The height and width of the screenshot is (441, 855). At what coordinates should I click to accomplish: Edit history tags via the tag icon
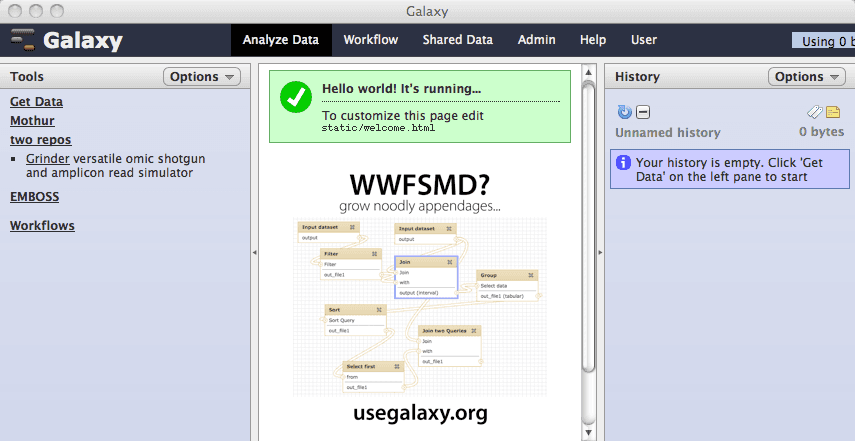click(815, 112)
